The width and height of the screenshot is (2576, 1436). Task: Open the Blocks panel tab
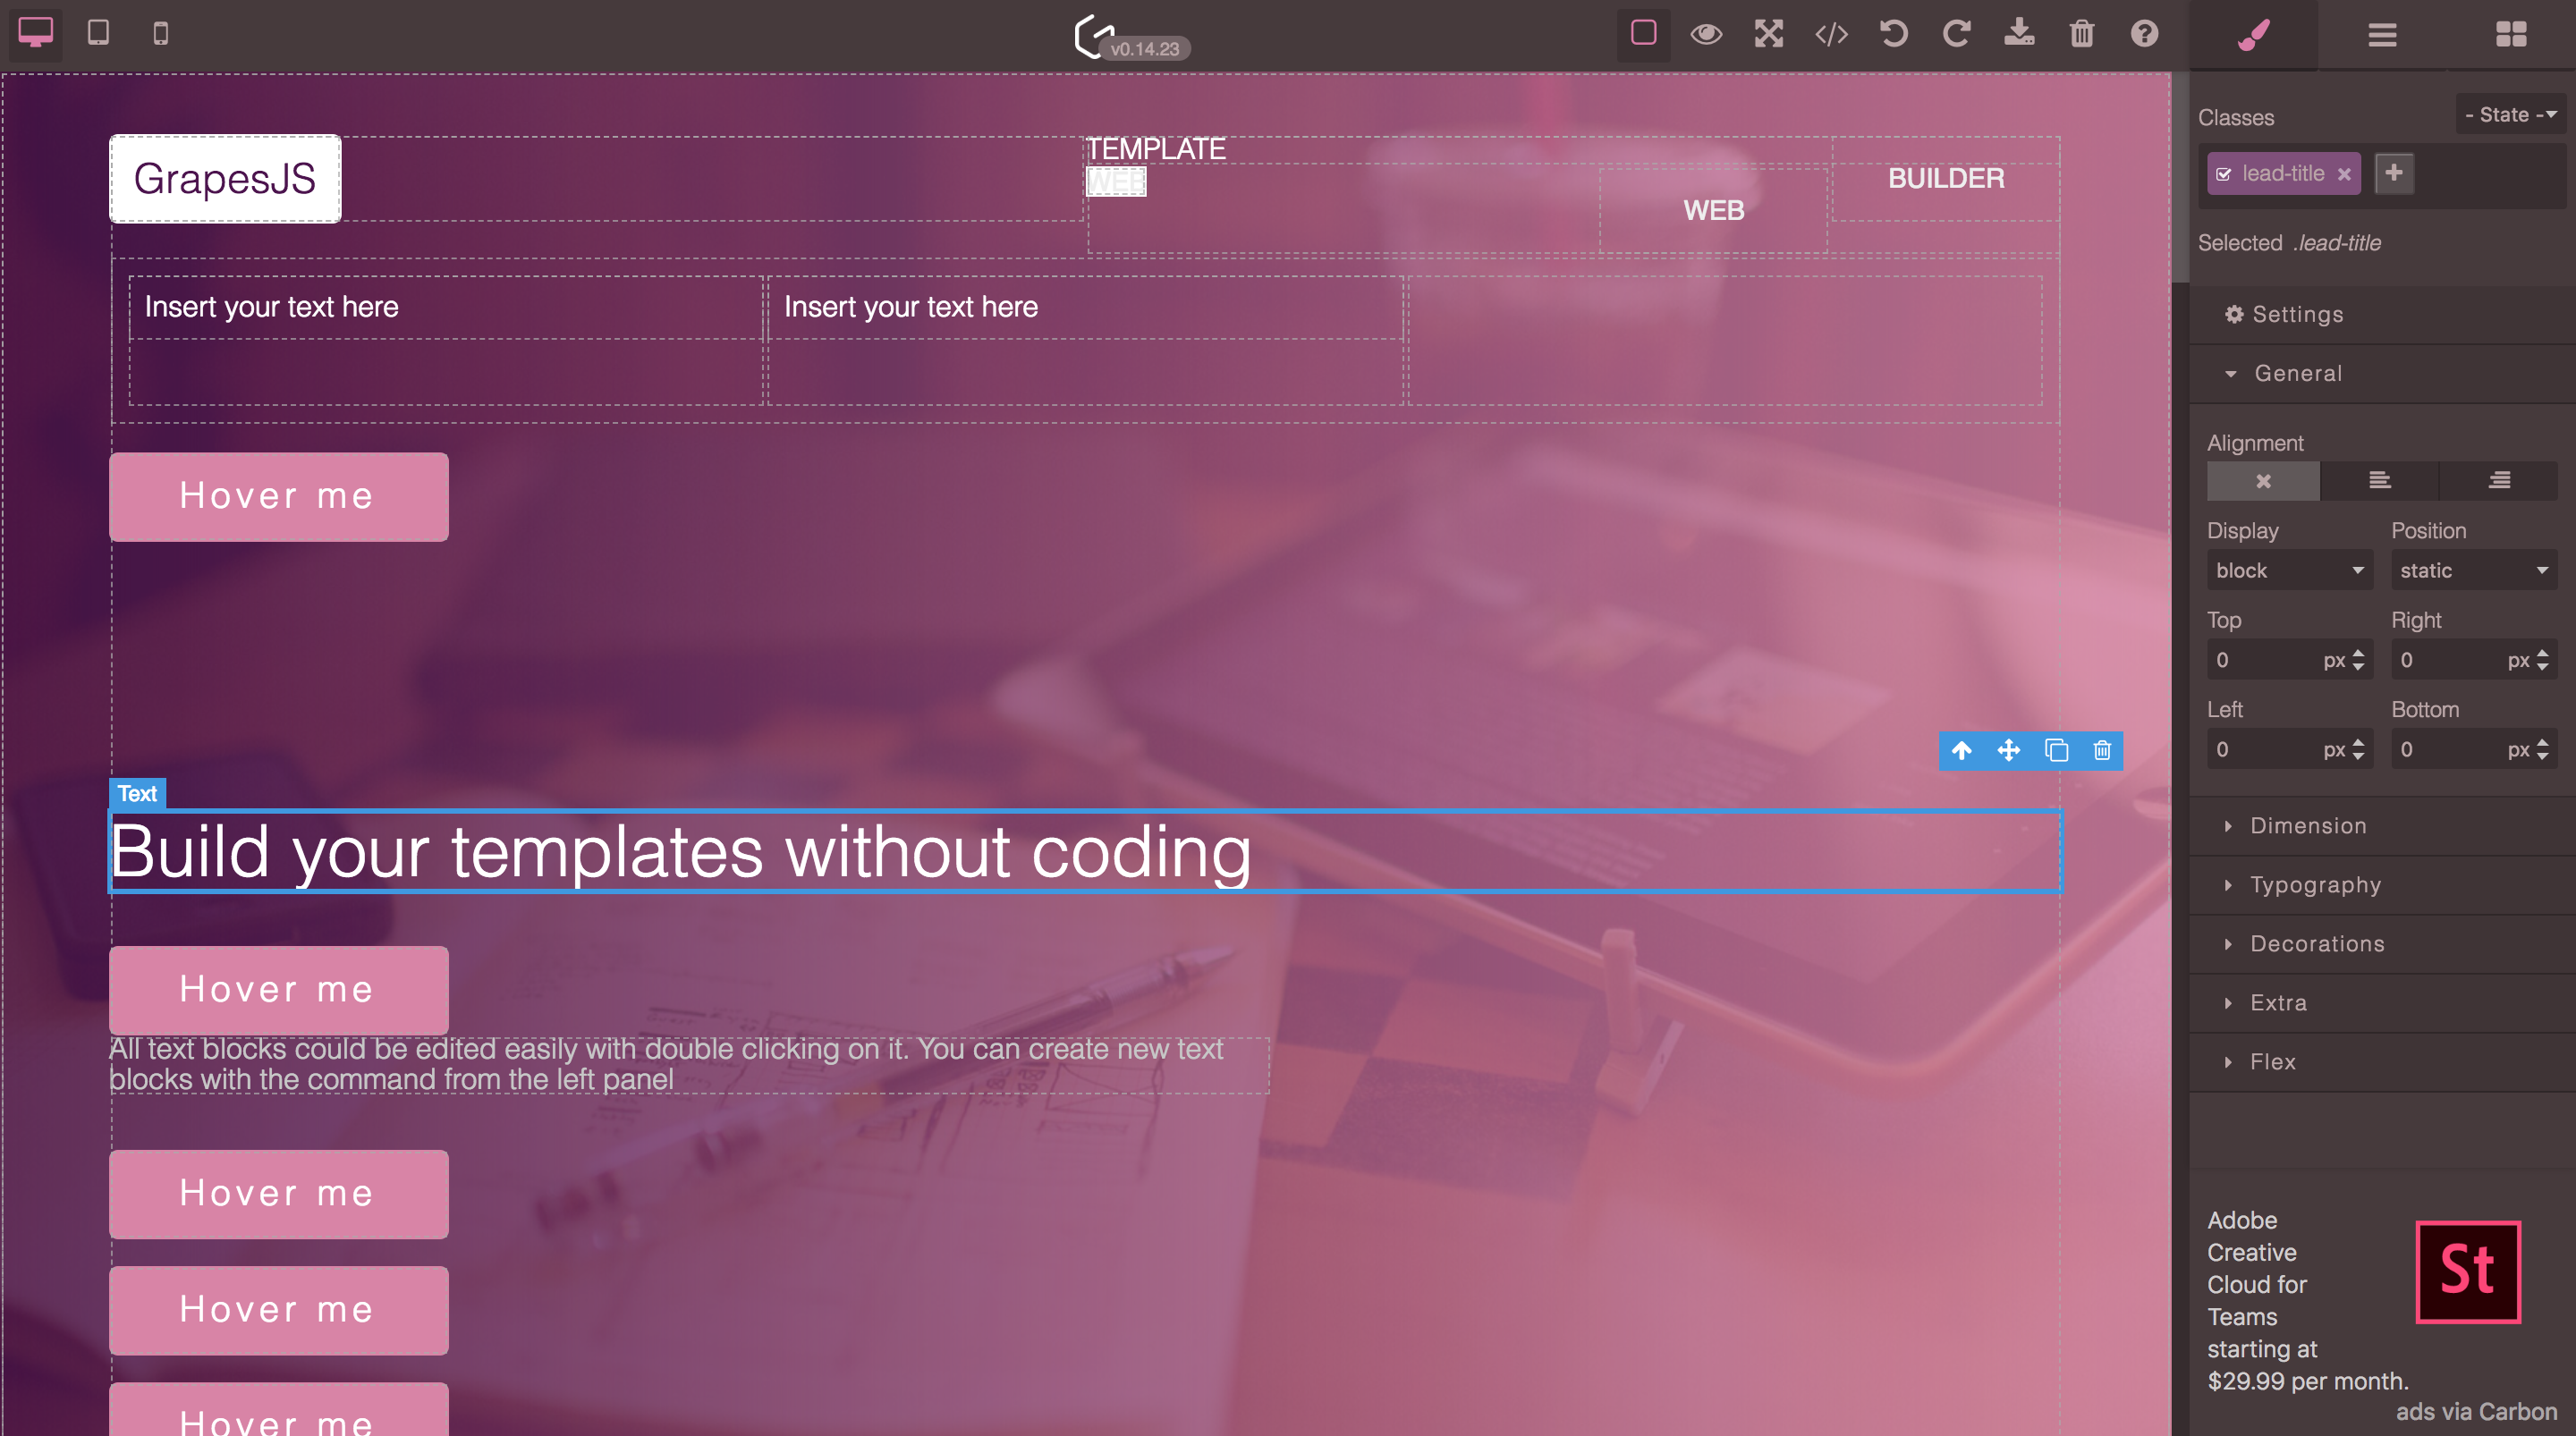click(x=2510, y=35)
